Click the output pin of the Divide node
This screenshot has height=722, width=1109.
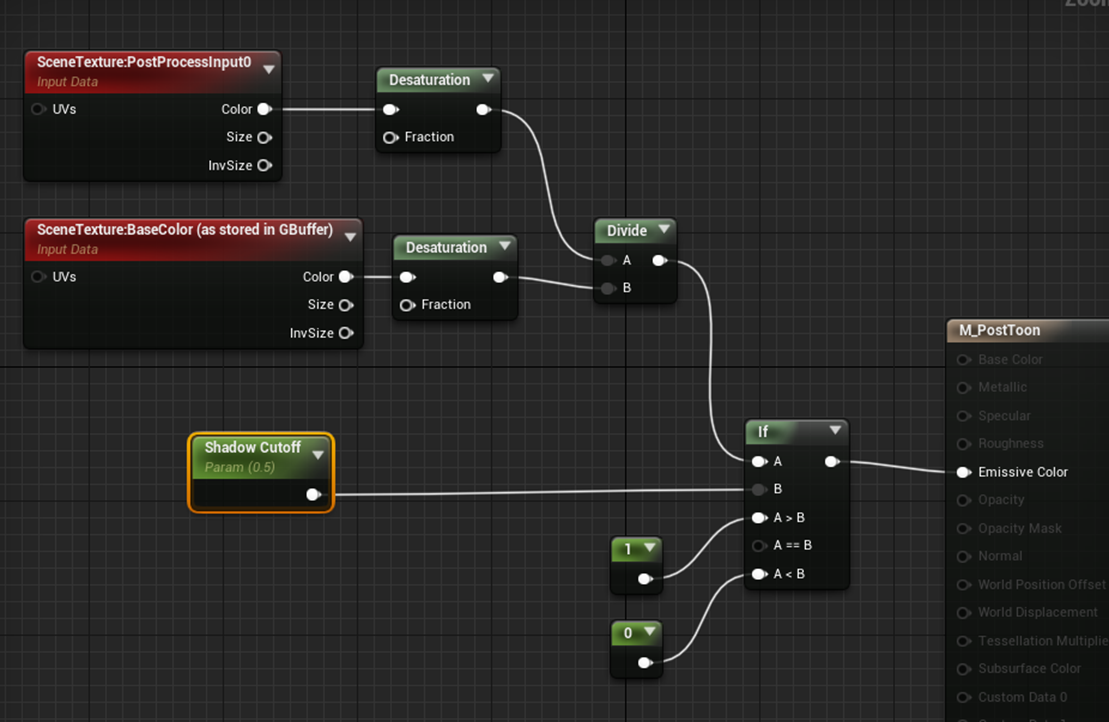click(660, 260)
